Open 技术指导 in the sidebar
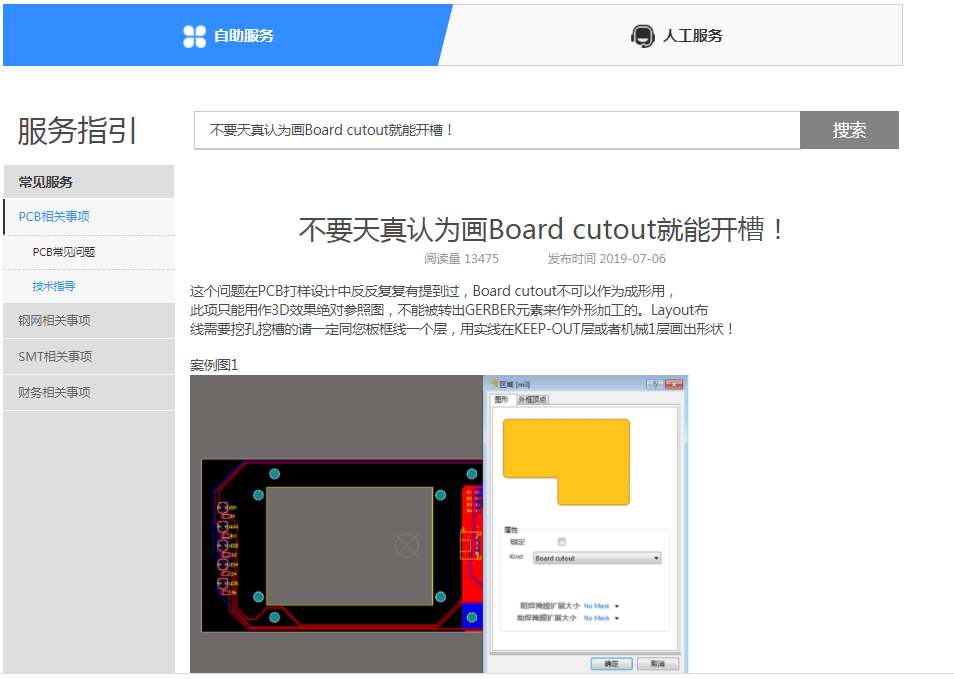 (54, 286)
